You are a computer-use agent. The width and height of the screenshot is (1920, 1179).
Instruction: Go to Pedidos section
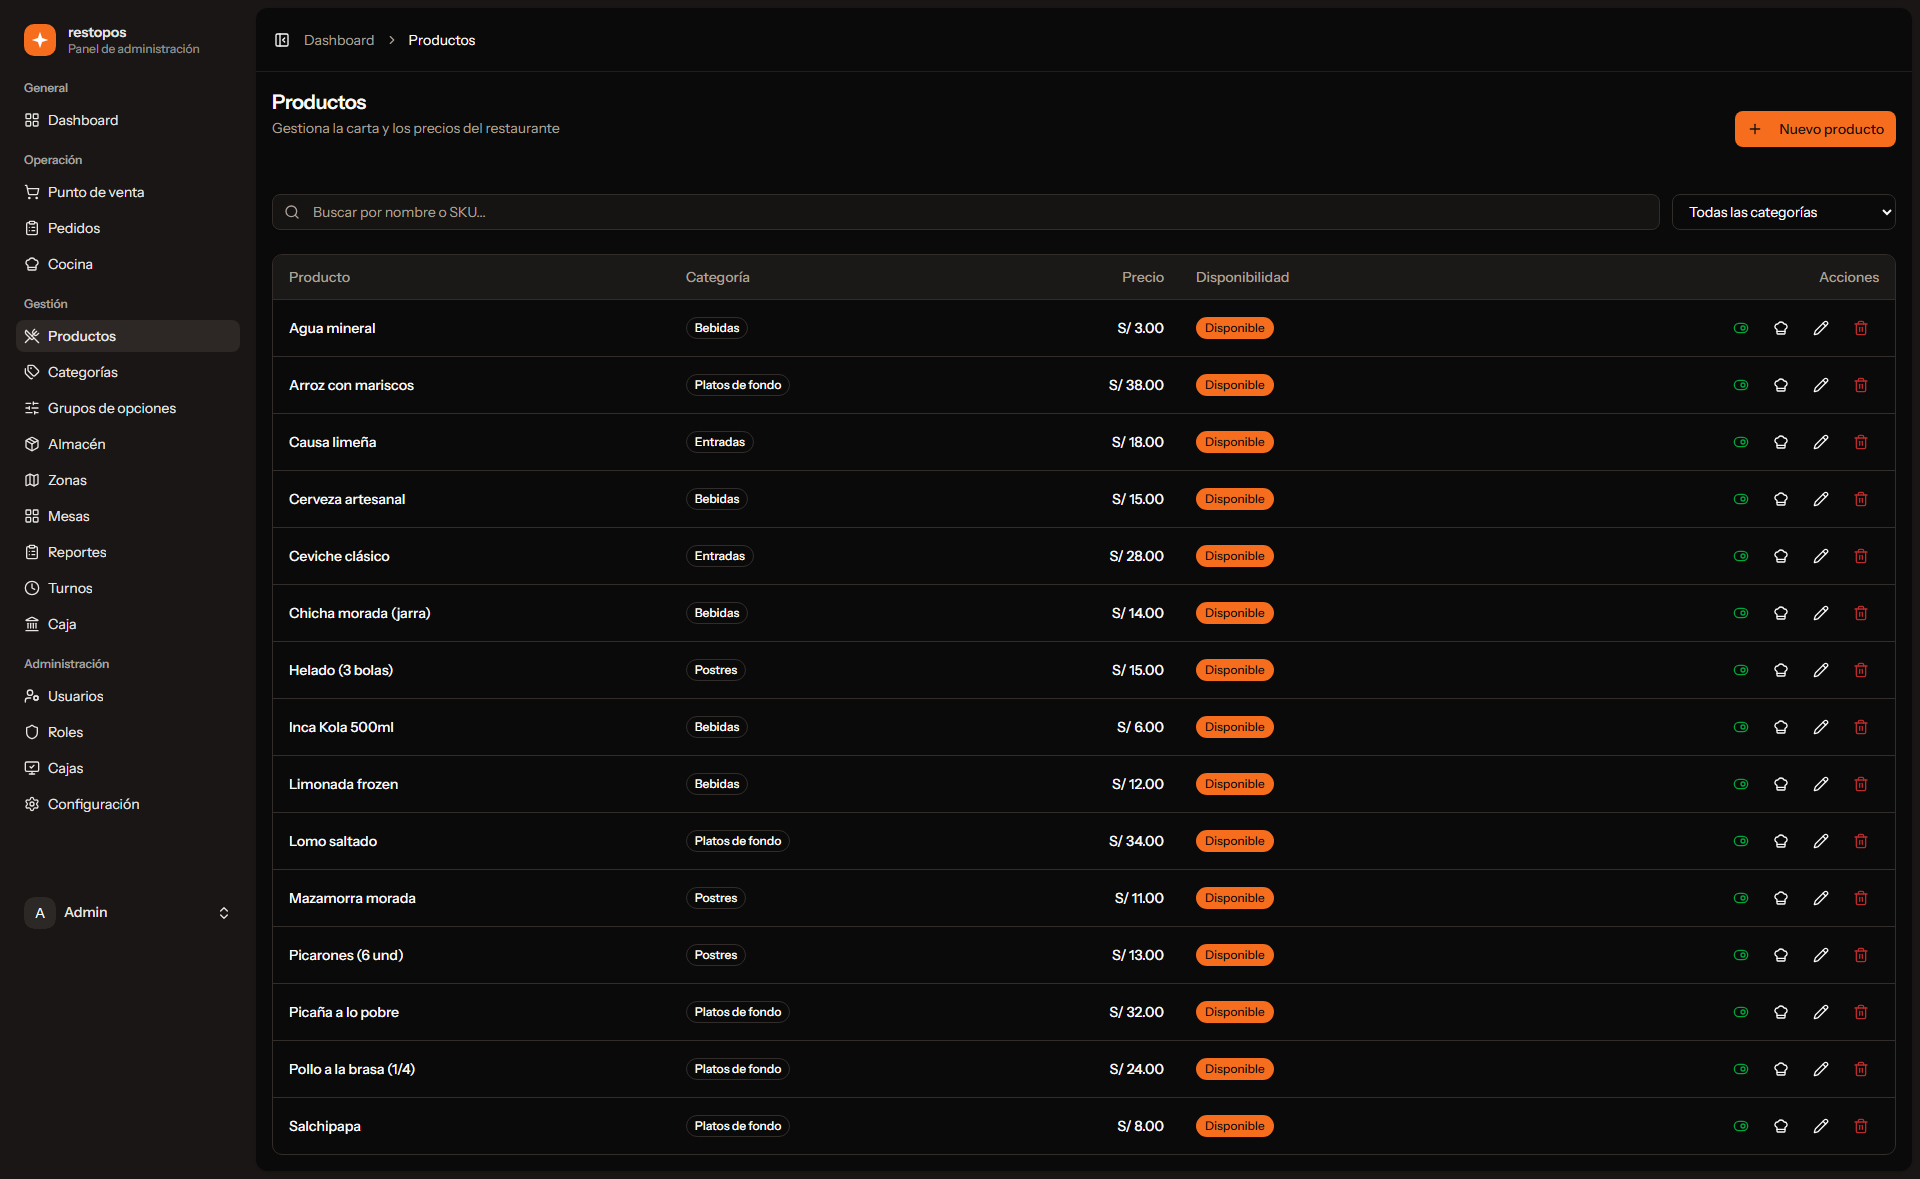[x=128, y=228]
